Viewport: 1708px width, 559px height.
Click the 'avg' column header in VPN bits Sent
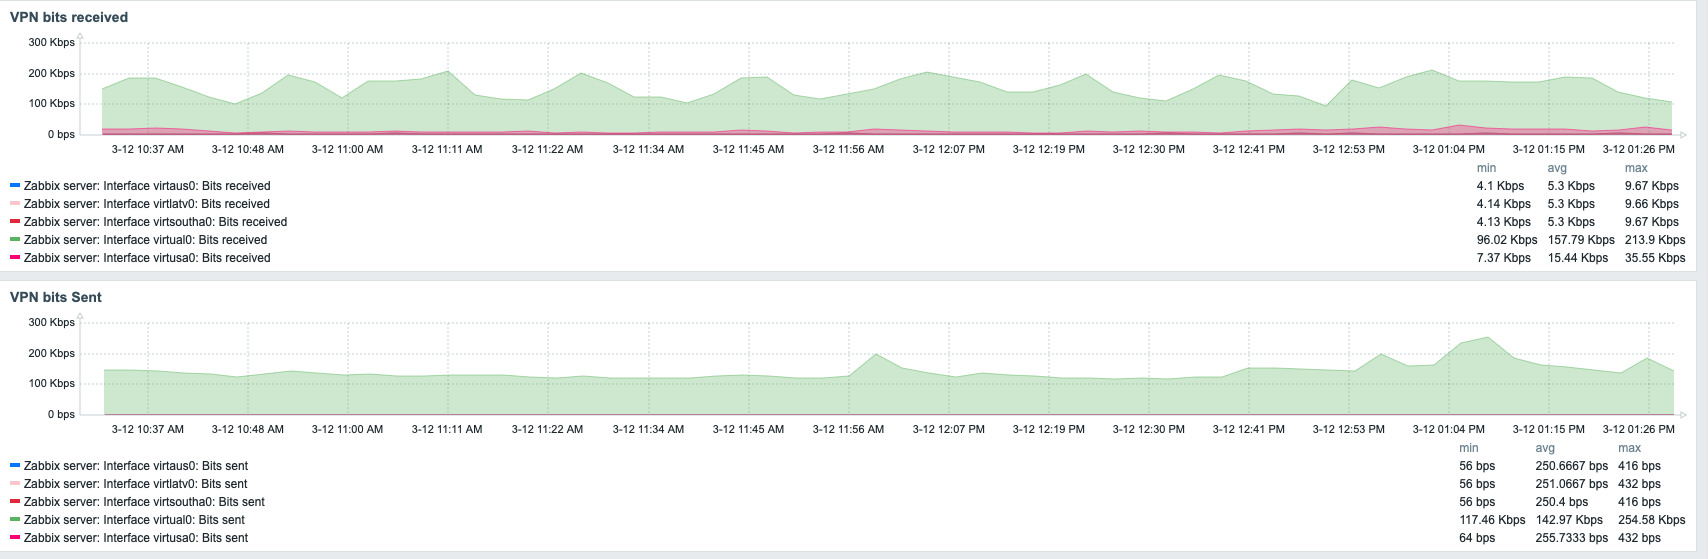click(1545, 448)
